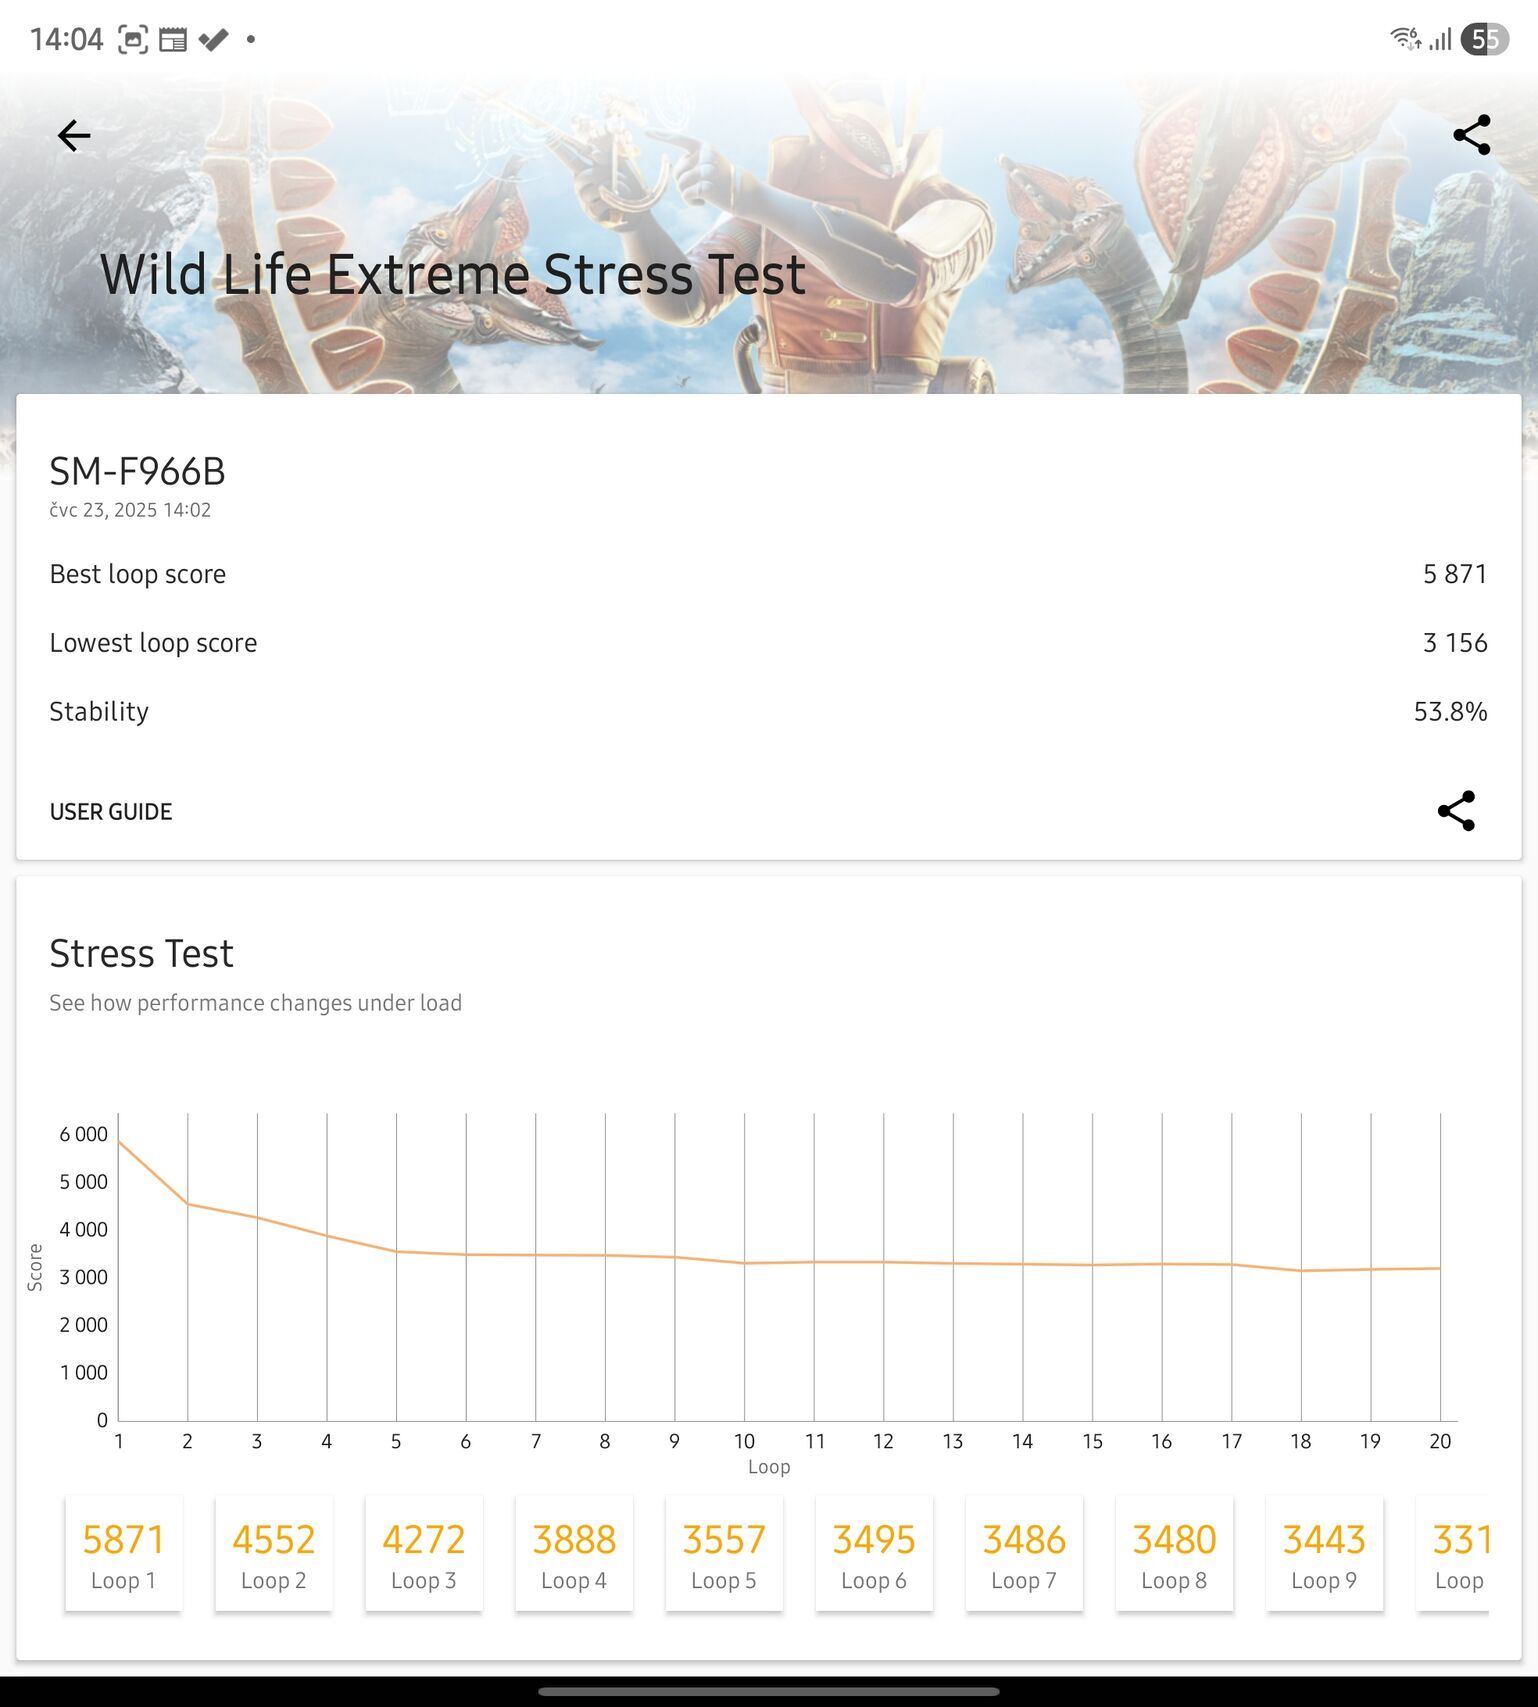
Task: Tap the Loop 3 score 4272
Action: [x=423, y=1540]
